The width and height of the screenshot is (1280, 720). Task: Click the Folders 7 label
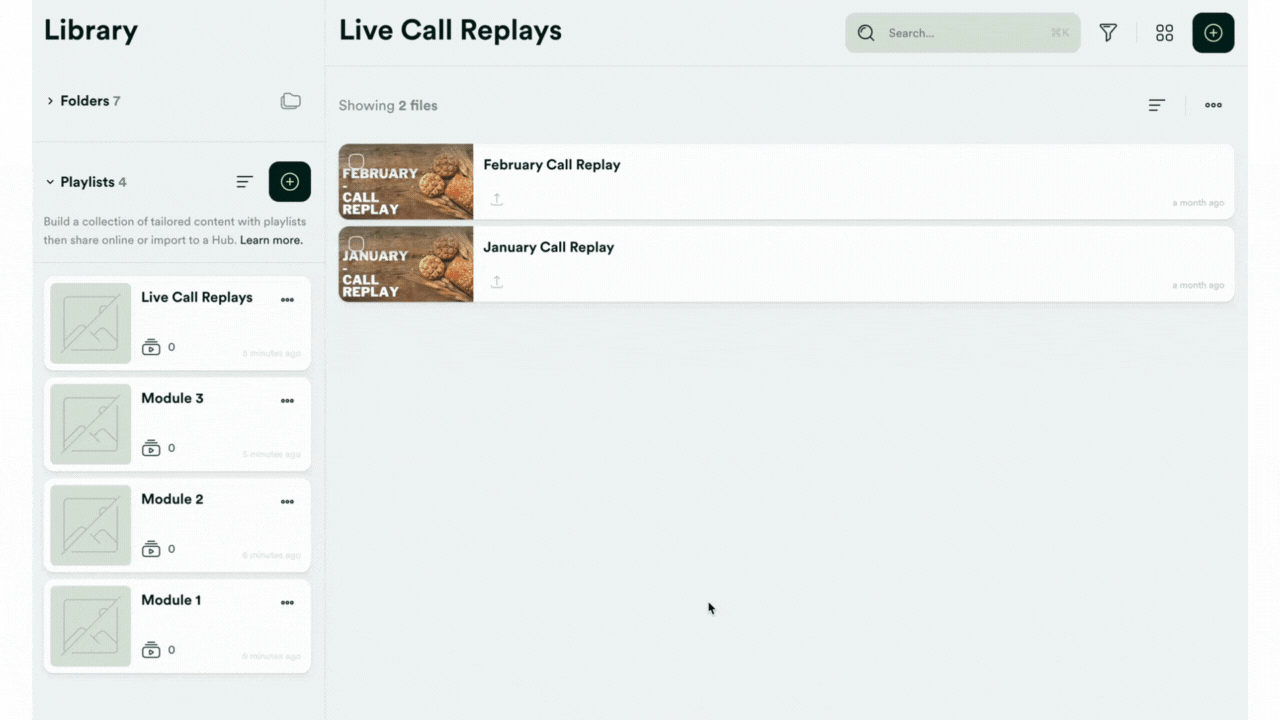90,101
